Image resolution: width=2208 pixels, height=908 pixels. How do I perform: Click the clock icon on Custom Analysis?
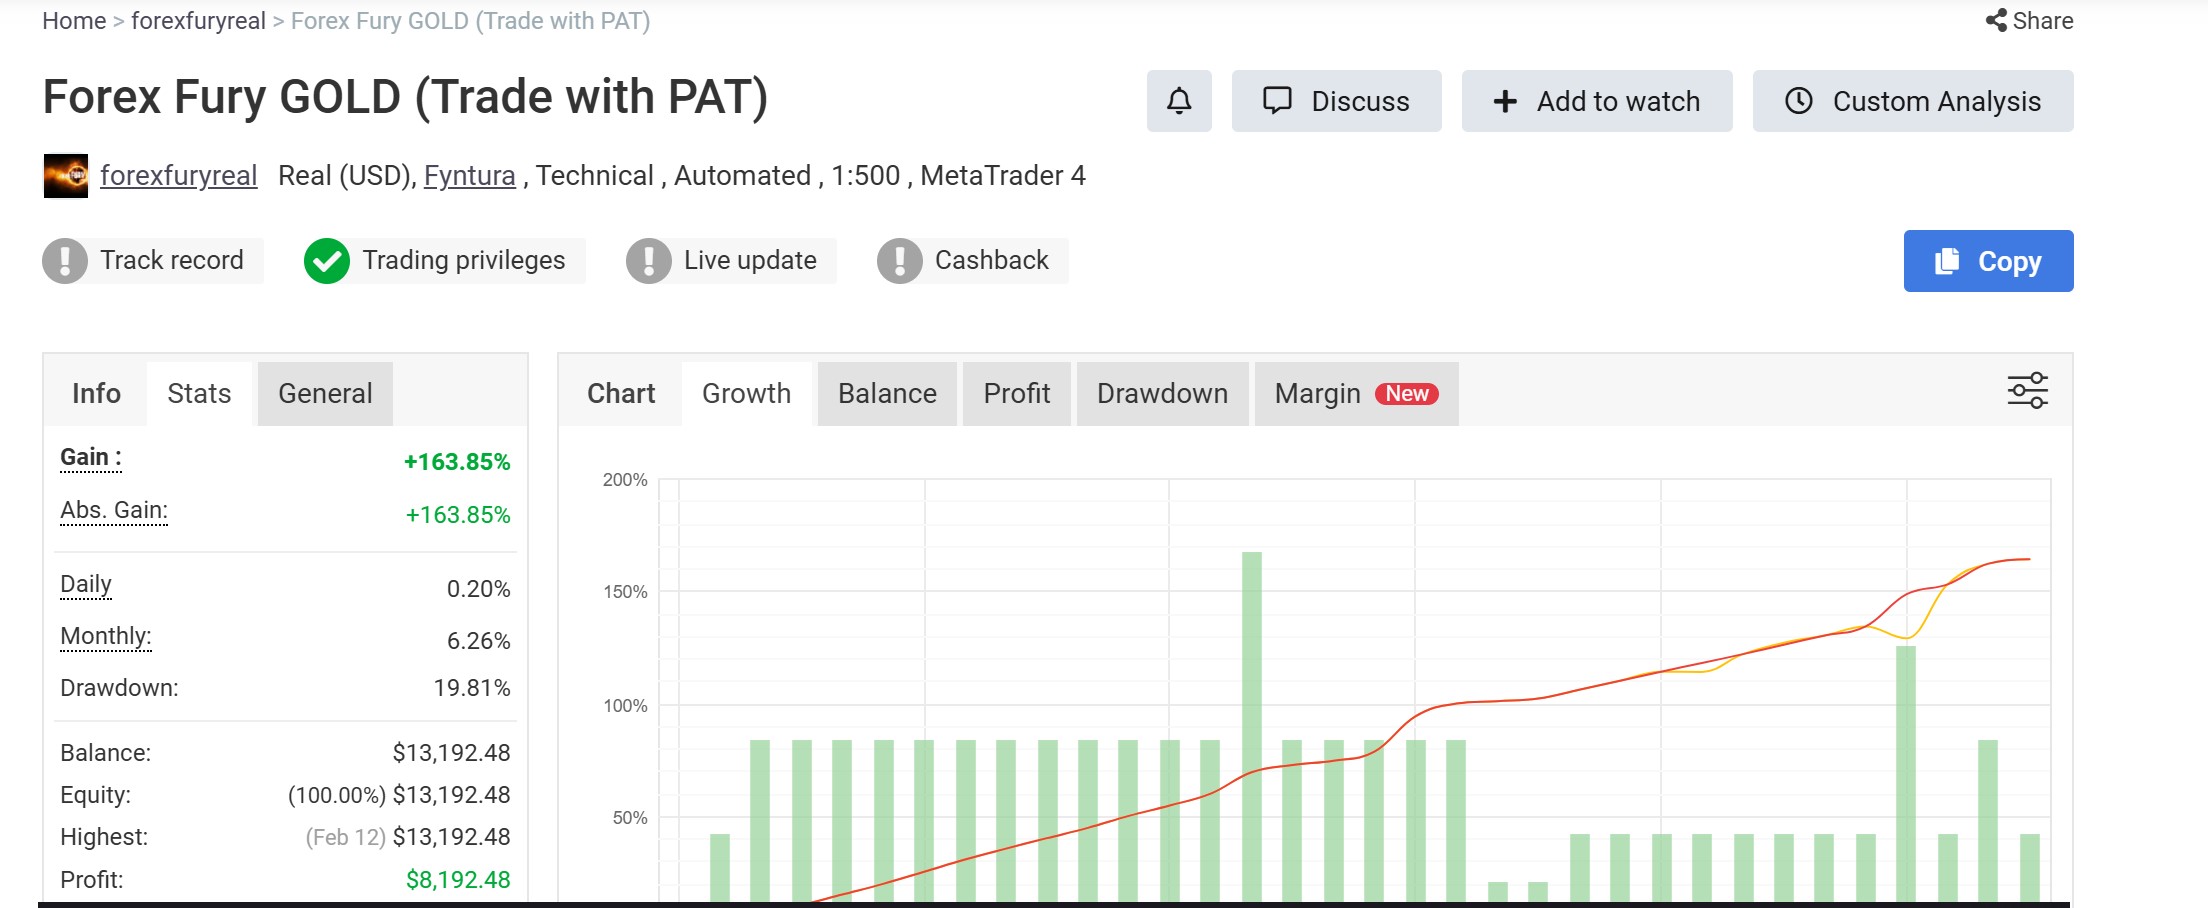tap(1799, 101)
